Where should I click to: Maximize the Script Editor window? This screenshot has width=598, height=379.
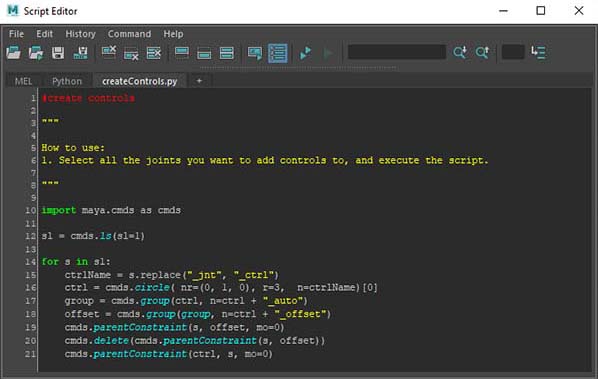tap(541, 11)
